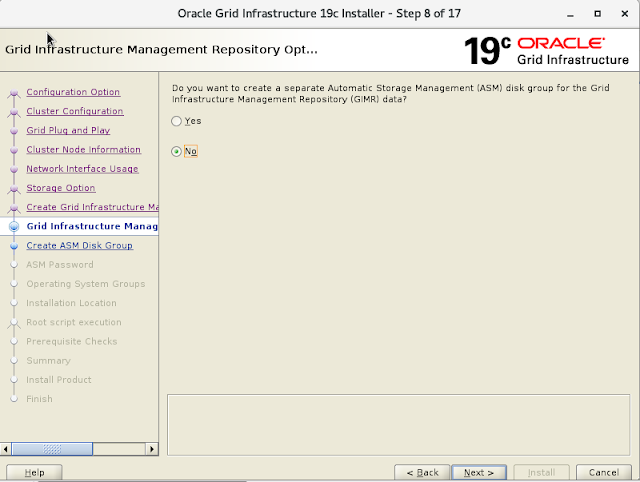
Task: Click left arrow of sidebar horizontal scrollbar
Action: [x=6, y=449]
